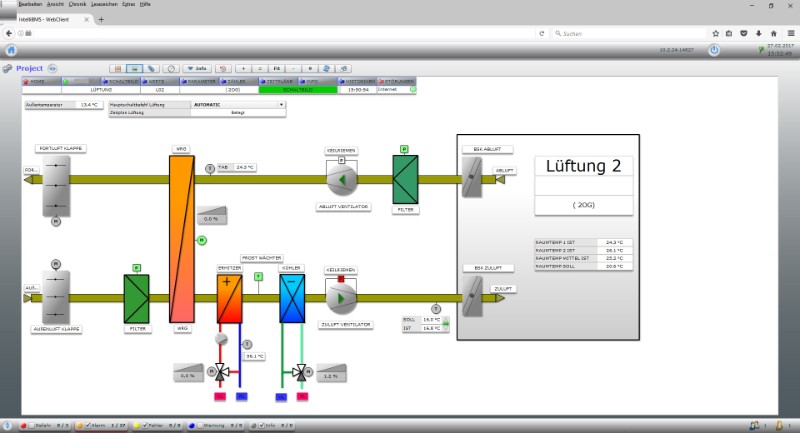The height and width of the screenshot is (433, 800).
Task: Select the Erhitzer heater unit
Action: click(230, 298)
